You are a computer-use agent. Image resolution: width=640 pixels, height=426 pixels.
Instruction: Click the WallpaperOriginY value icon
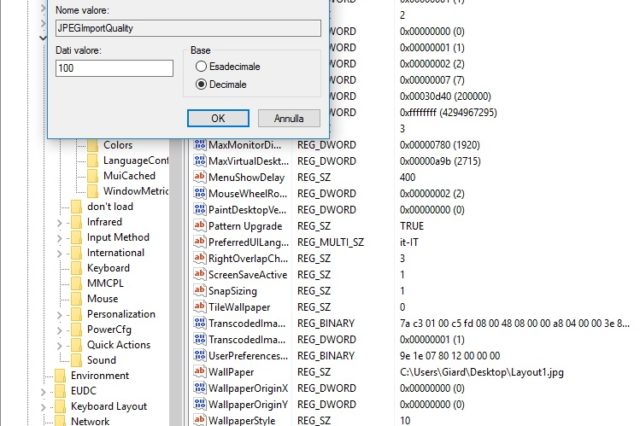[x=200, y=404]
